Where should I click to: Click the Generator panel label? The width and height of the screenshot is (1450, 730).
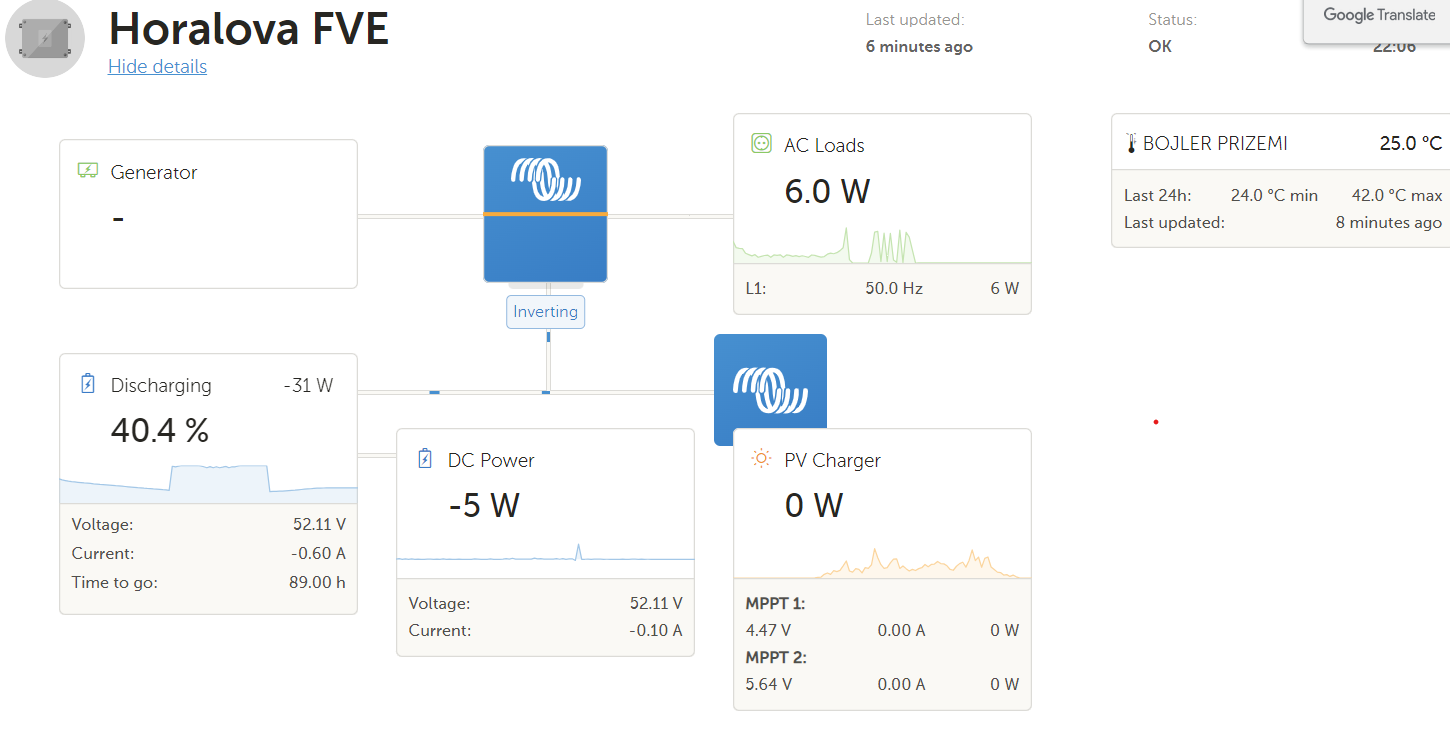[x=154, y=172]
